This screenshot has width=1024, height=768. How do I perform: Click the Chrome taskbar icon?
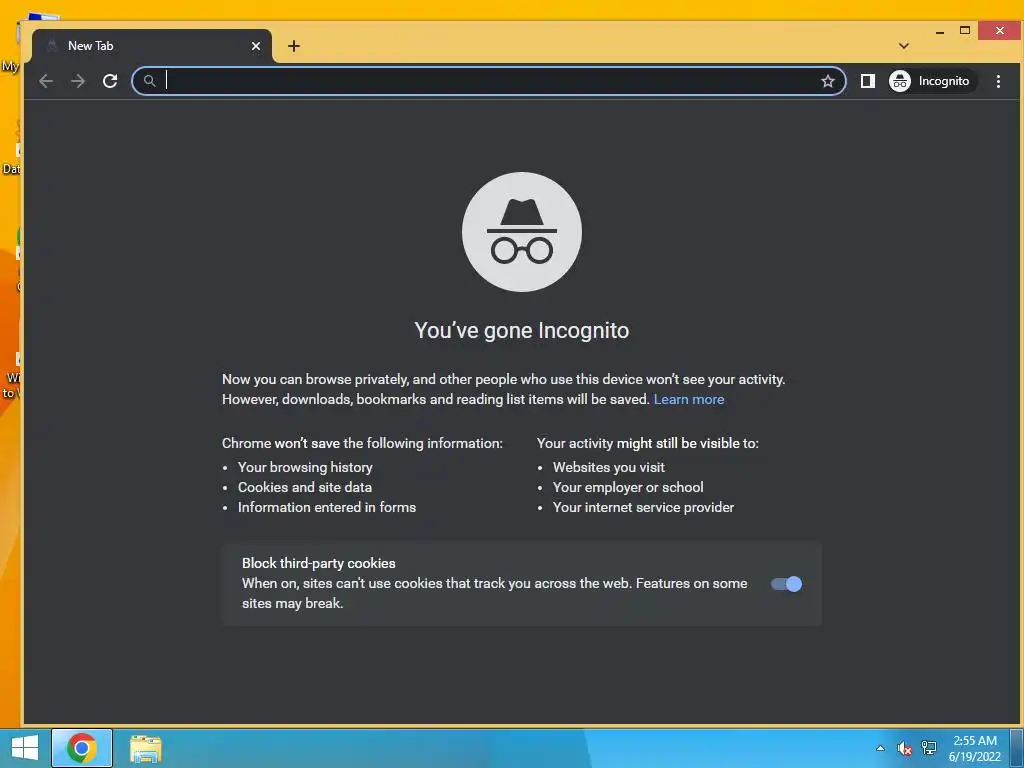tap(82, 748)
